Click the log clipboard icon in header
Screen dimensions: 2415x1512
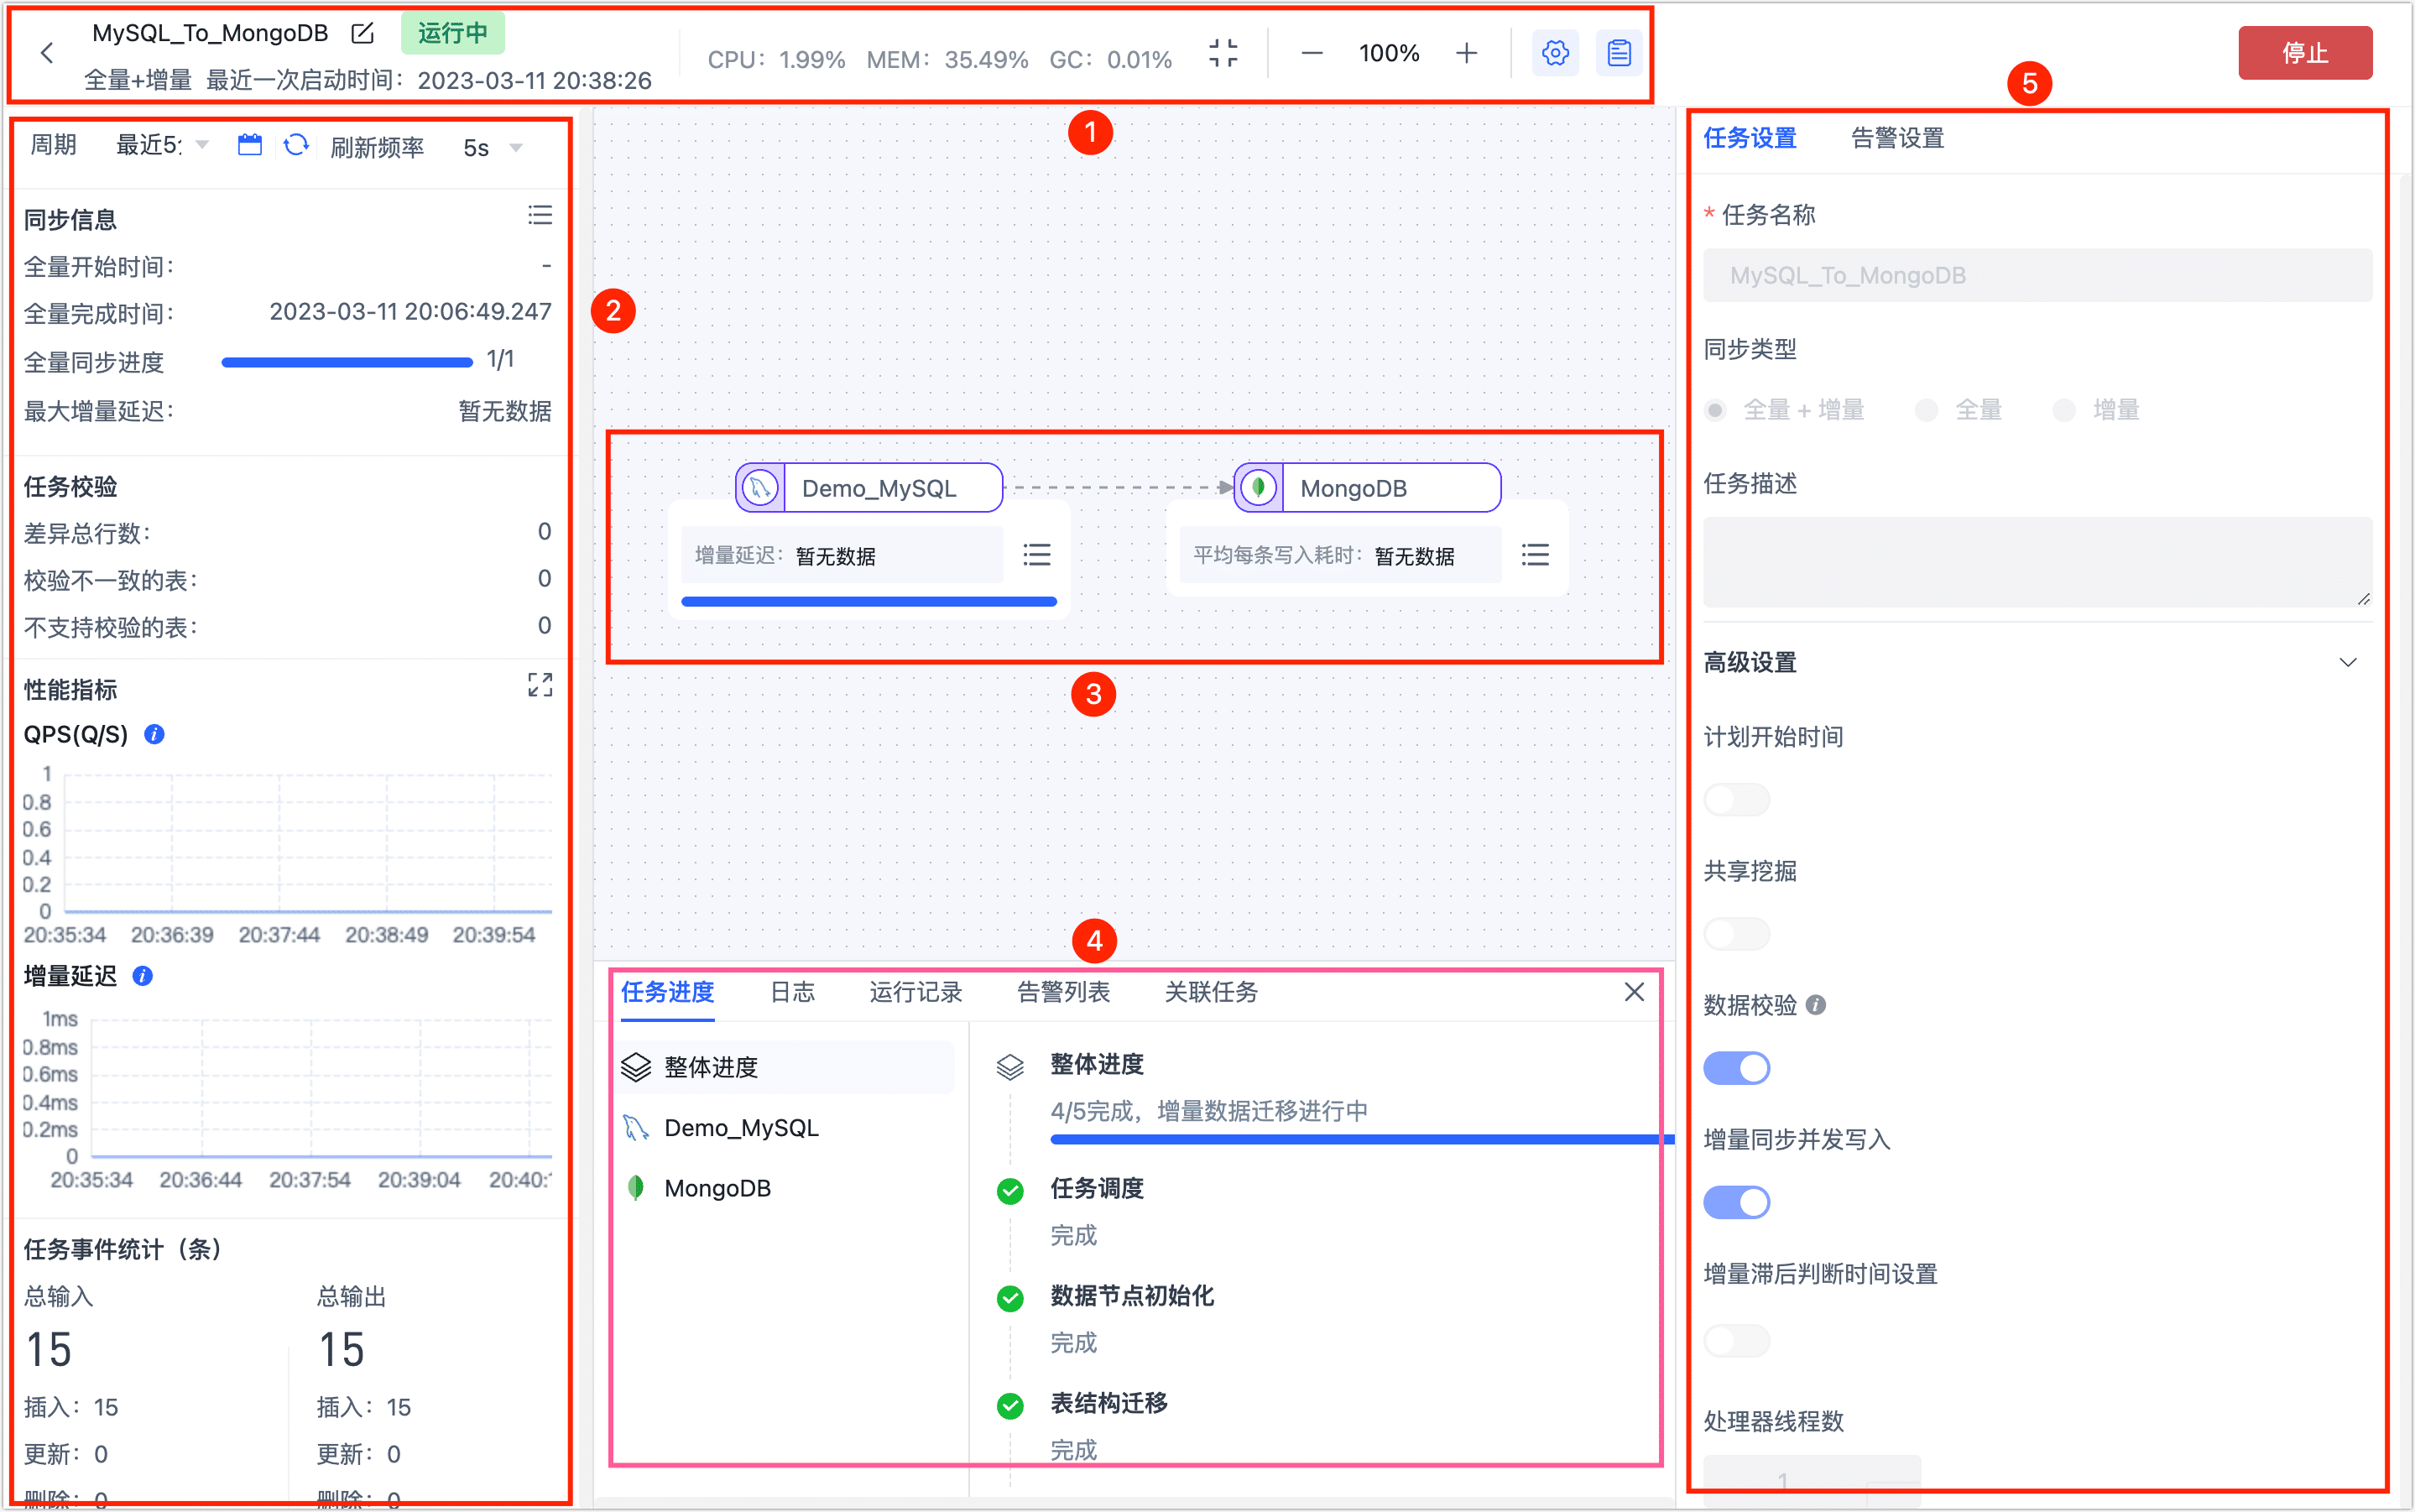click(x=1618, y=53)
